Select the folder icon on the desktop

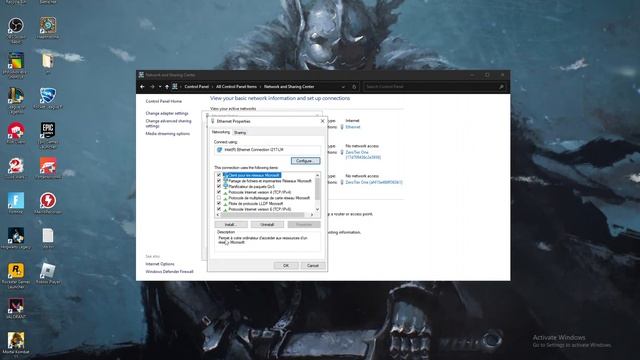pos(48,61)
